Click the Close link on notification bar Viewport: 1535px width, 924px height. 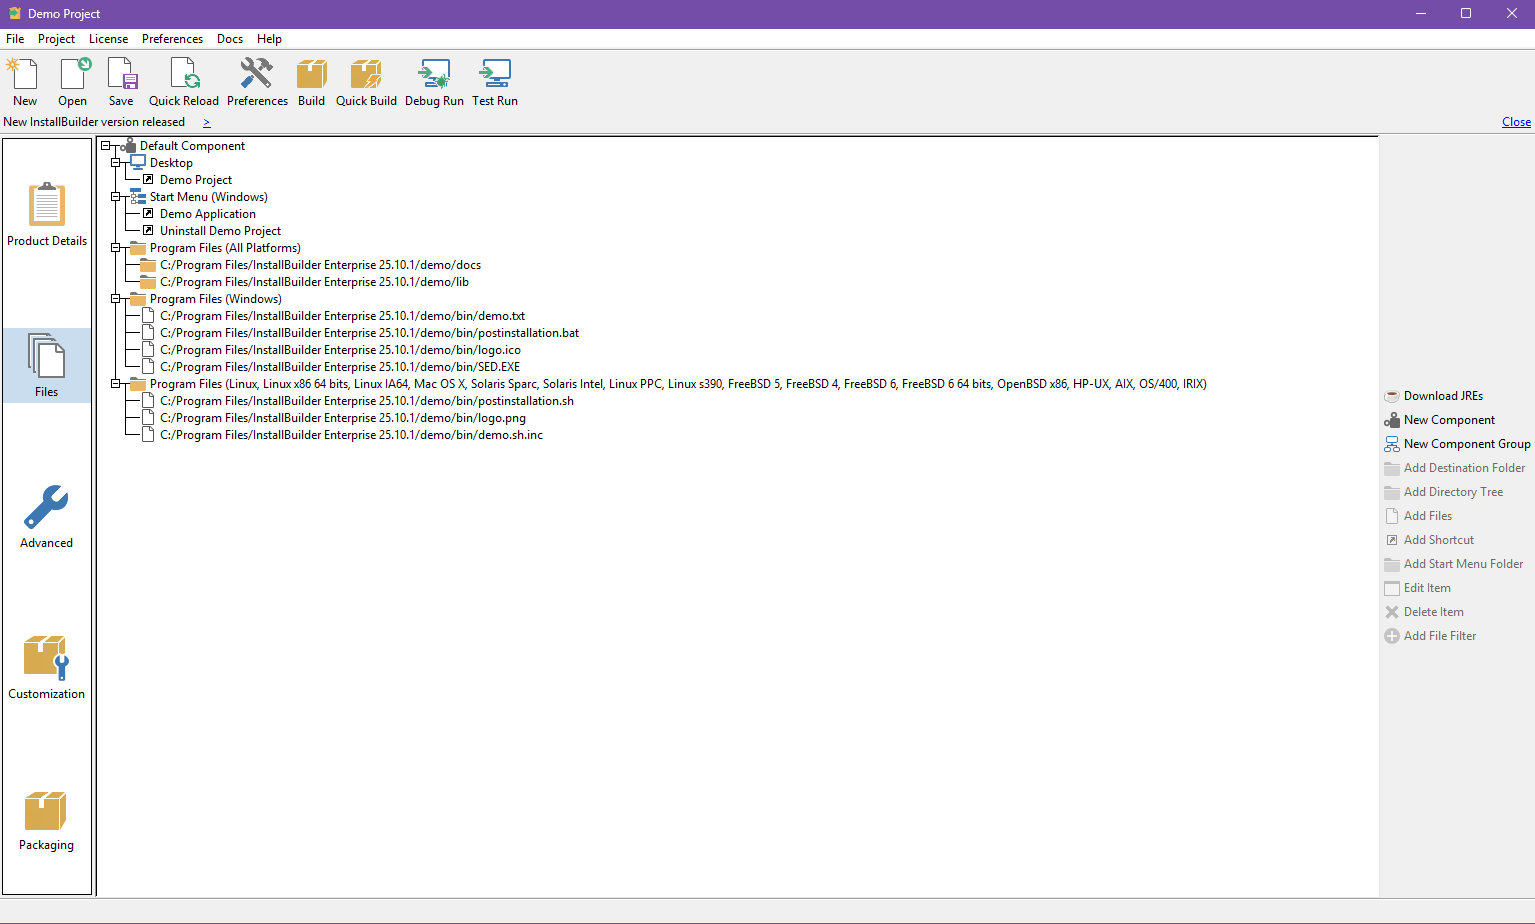[x=1516, y=122]
